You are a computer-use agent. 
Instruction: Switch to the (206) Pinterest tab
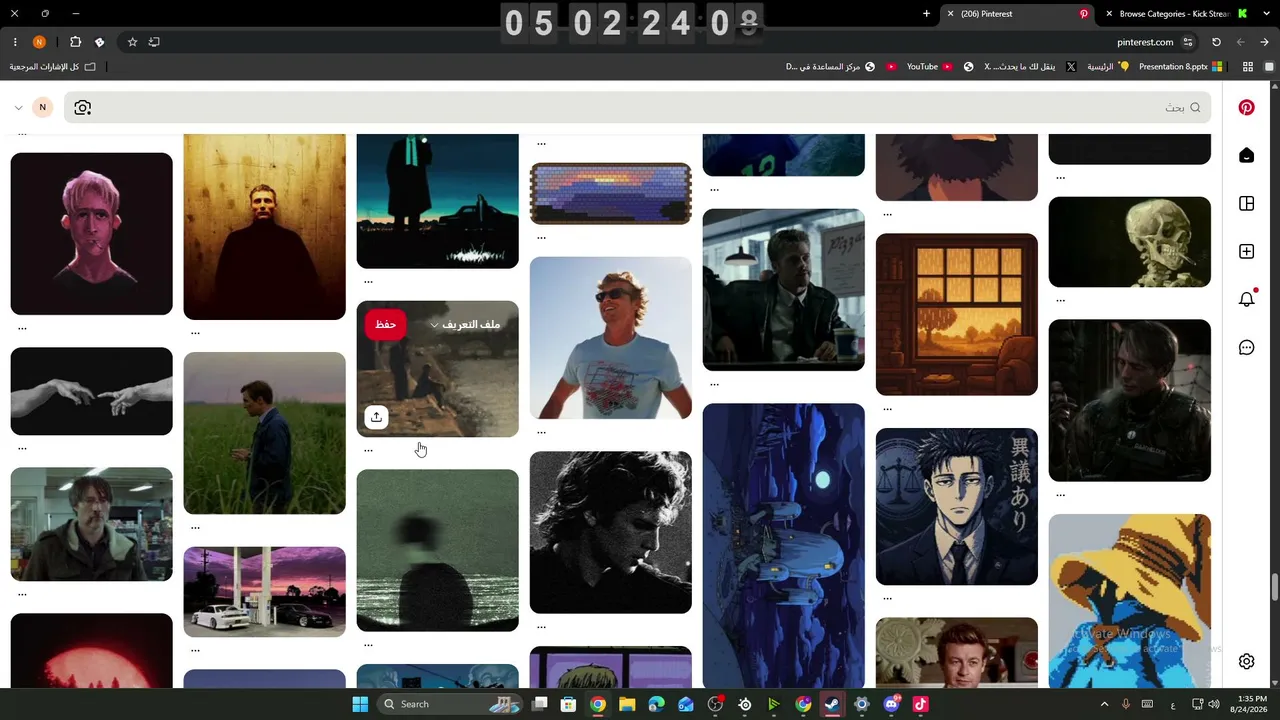coord(1017,14)
